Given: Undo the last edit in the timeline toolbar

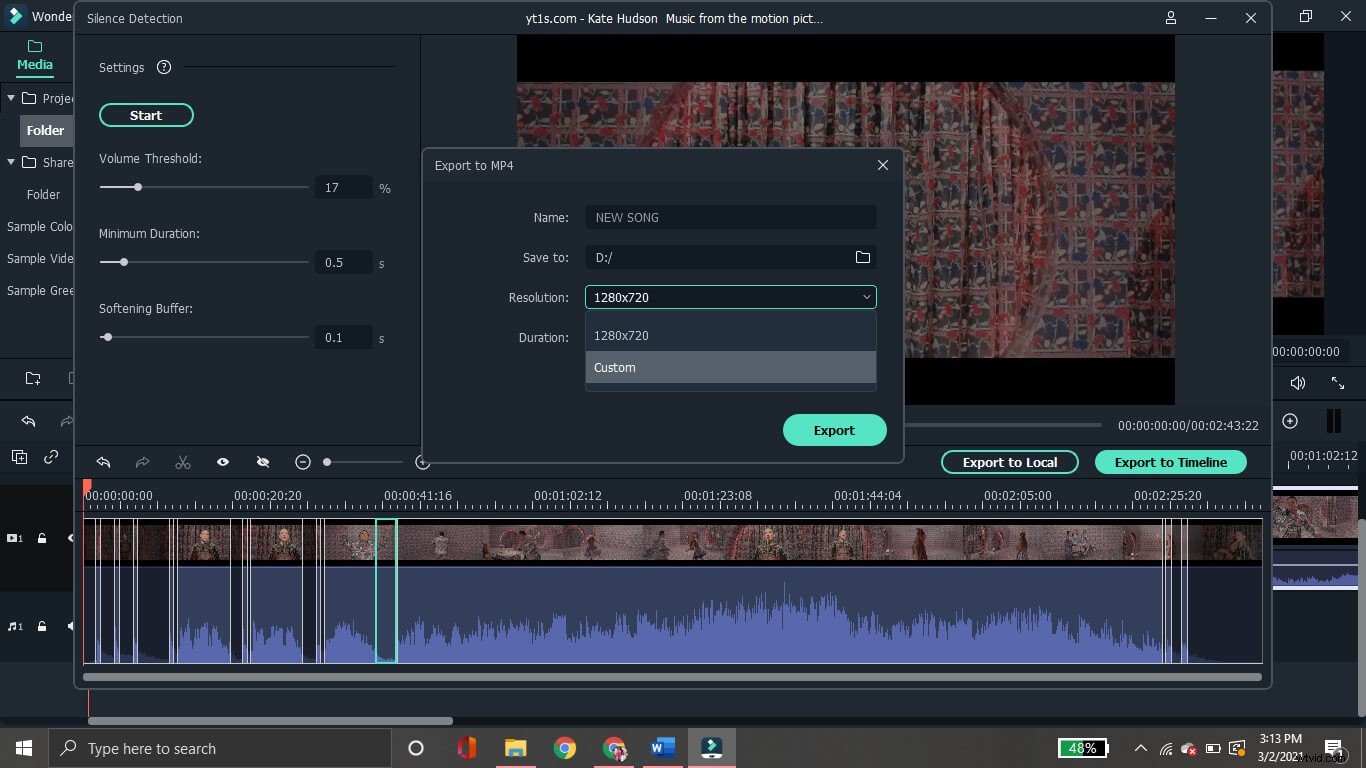Looking at the screenshot, I should coord(104,462).
